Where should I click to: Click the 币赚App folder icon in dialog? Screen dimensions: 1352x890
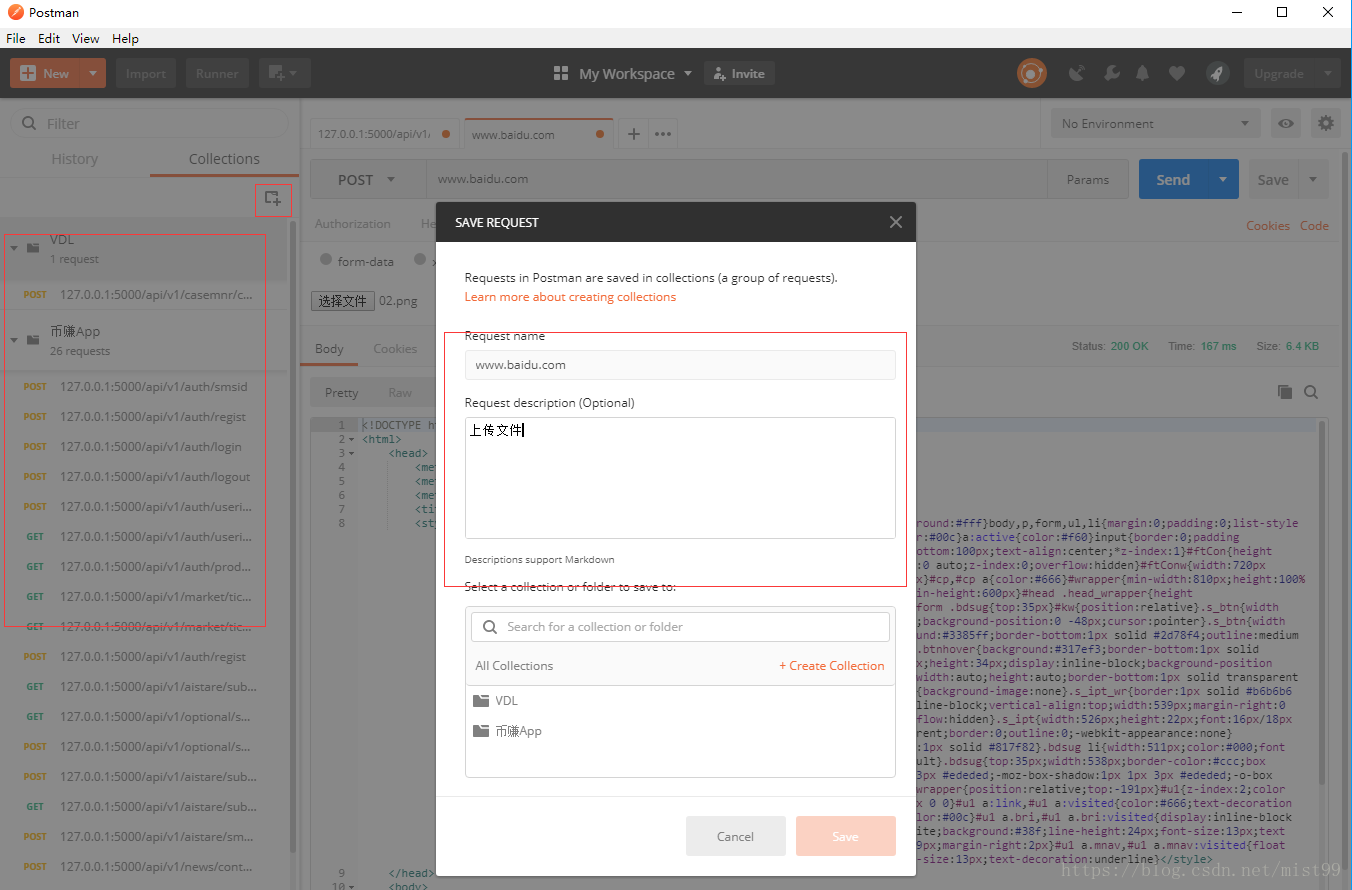[481, 731]
